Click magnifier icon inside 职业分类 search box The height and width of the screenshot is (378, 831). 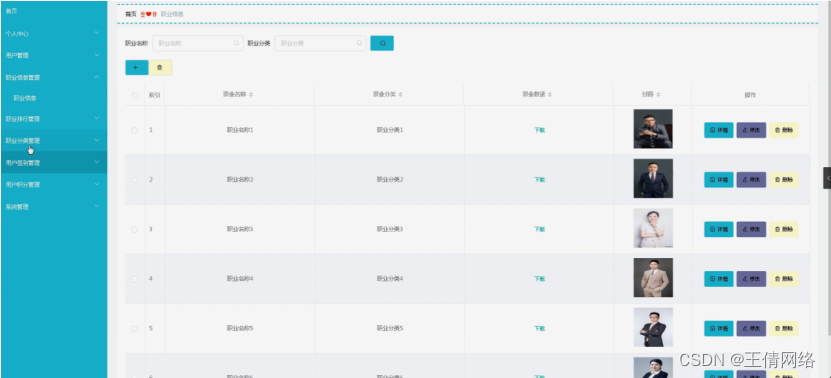[x=359, y=43]
